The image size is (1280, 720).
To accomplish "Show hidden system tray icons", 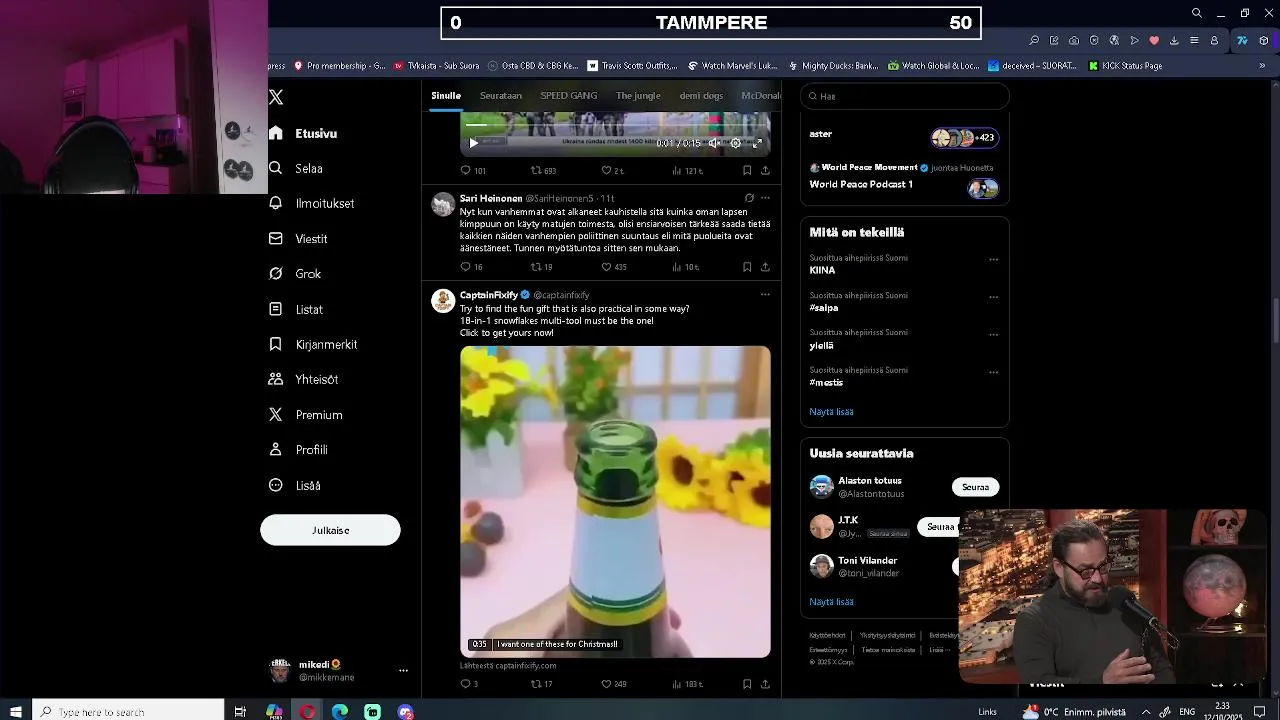I will point(1146,712).
